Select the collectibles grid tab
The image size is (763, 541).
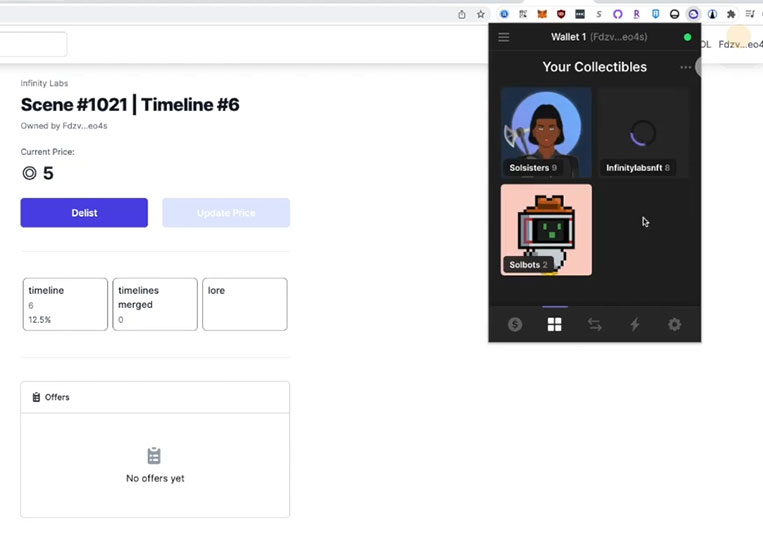[x=554, y=325]
